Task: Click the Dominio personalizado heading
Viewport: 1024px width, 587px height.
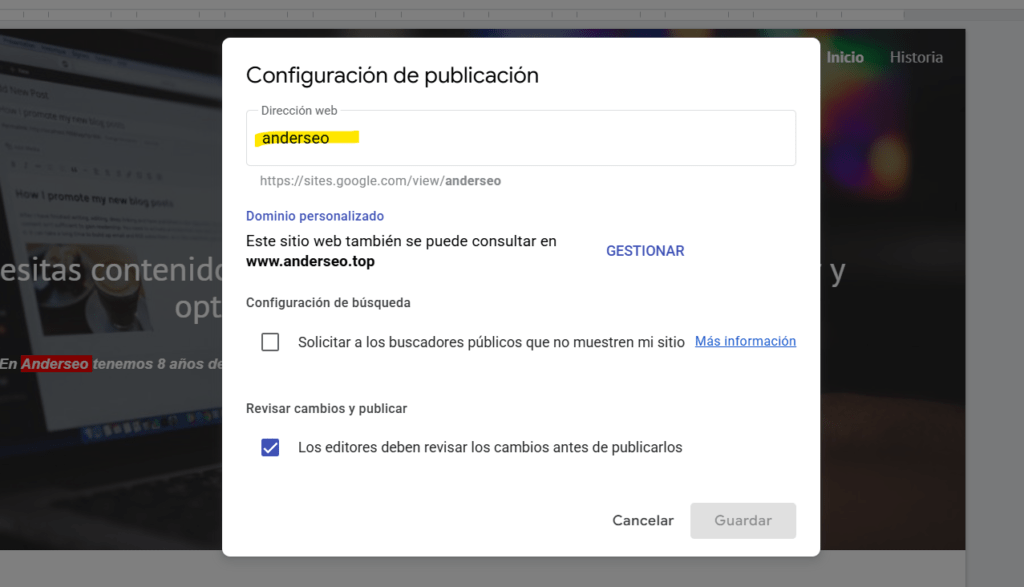Action: coord(315,216)
